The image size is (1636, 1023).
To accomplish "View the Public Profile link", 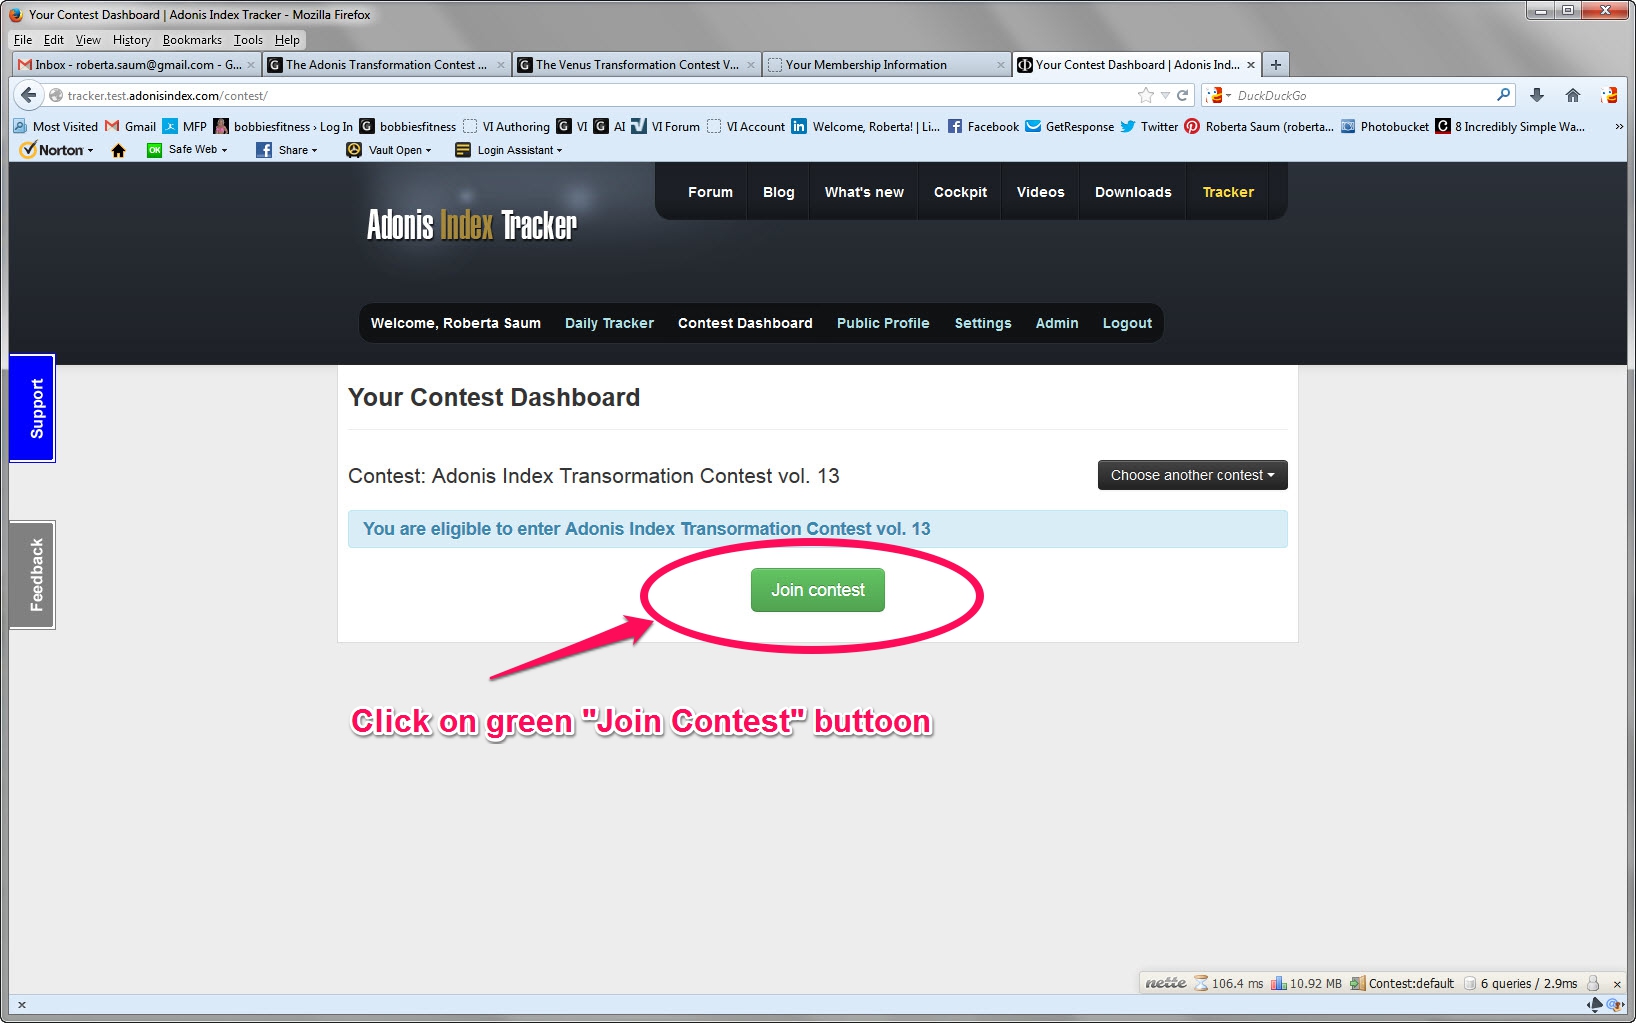I will [883, 323].
